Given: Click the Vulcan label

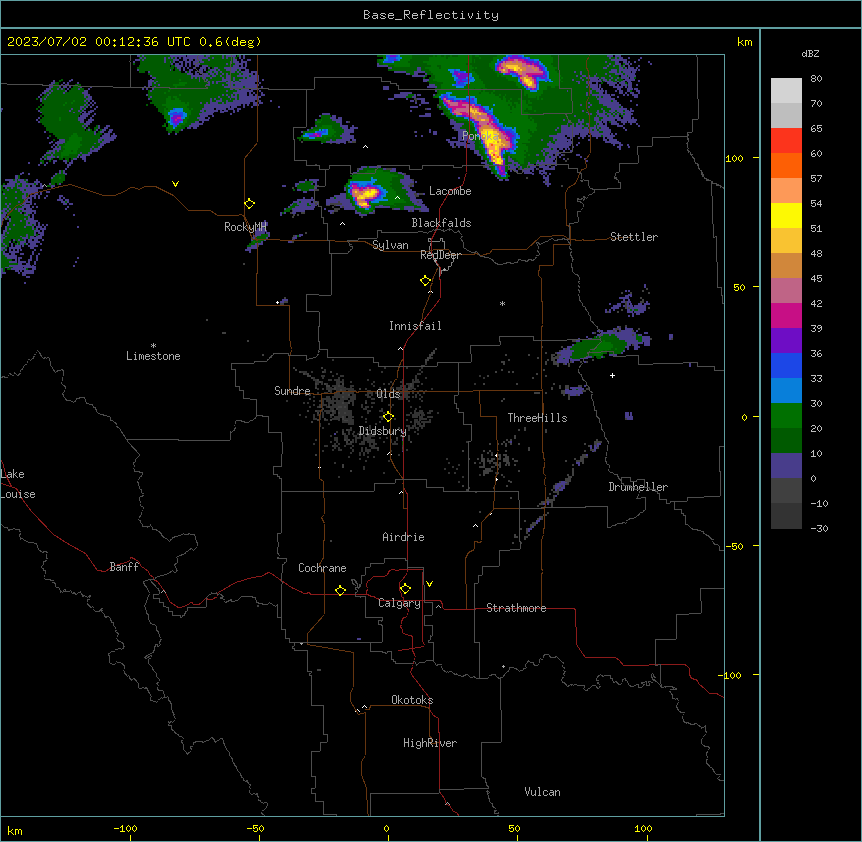Looking at the screenshot, I should 543,792.
